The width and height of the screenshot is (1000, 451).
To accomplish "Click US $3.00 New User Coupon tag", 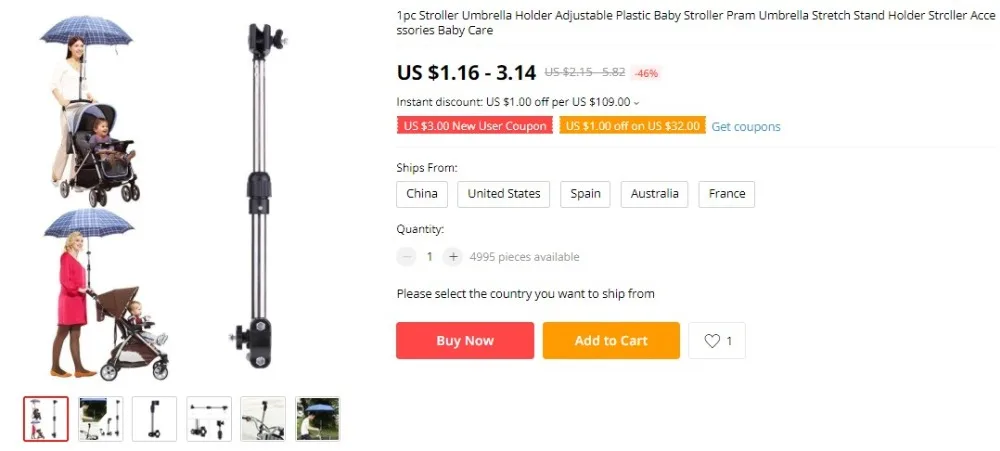I will coord(475,126).
